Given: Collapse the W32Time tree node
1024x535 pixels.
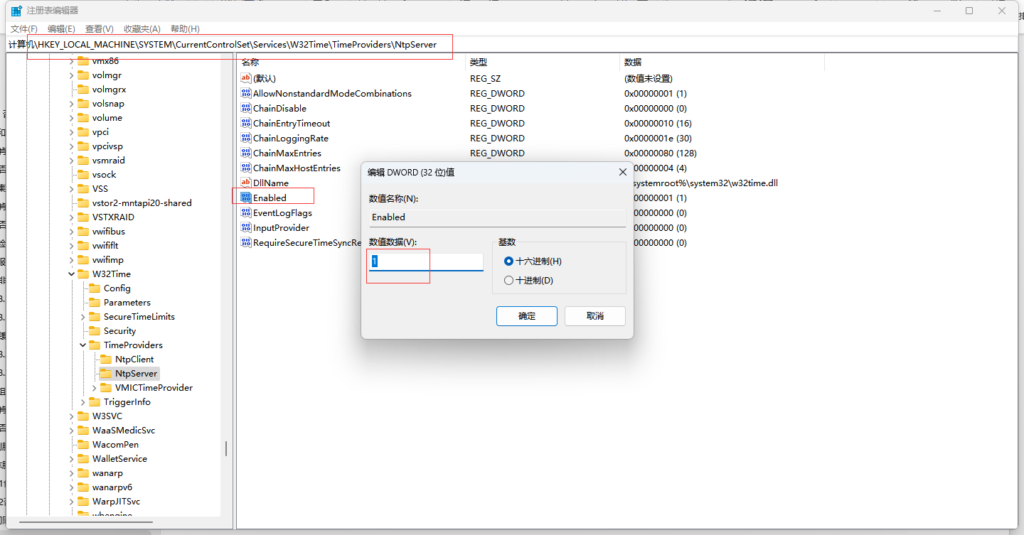Looking at the screenshot, I should click(71, 274).
